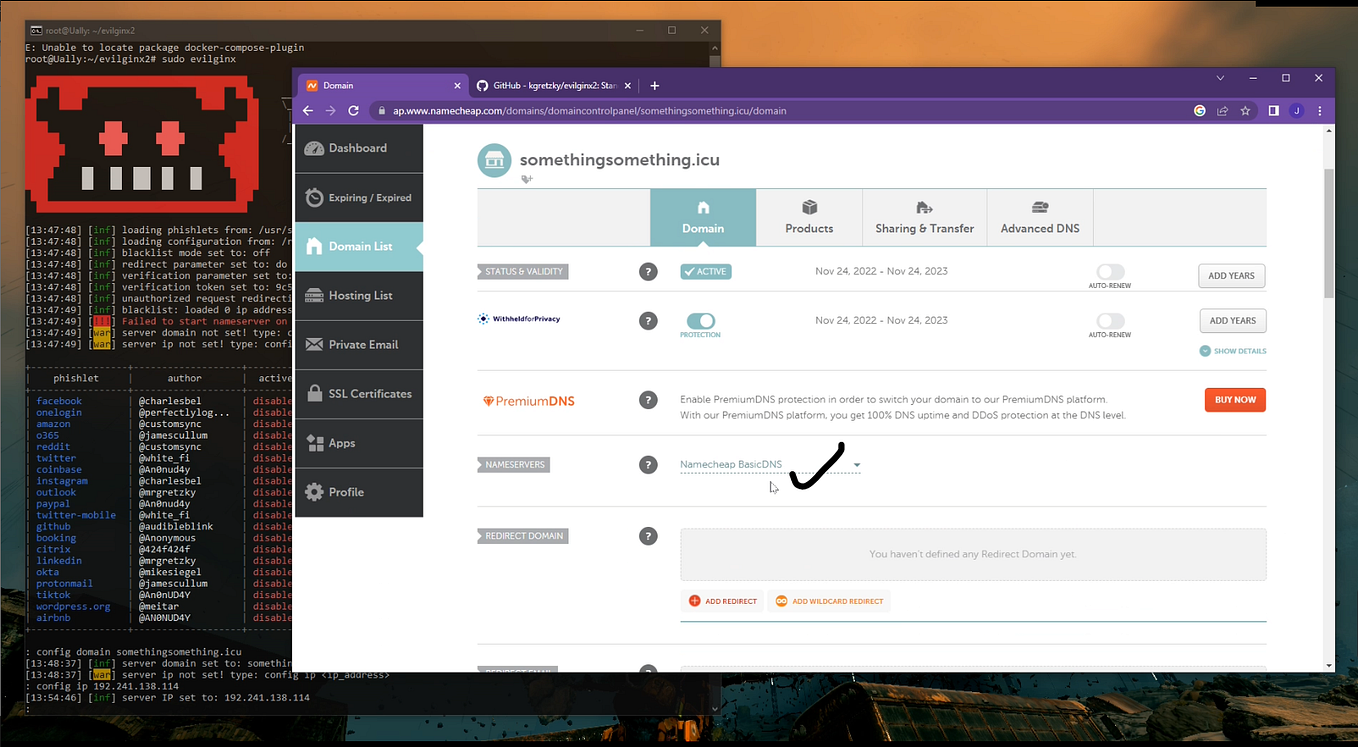
Task: Switch to Advanced DNS tab
Action: (1040, 217)
